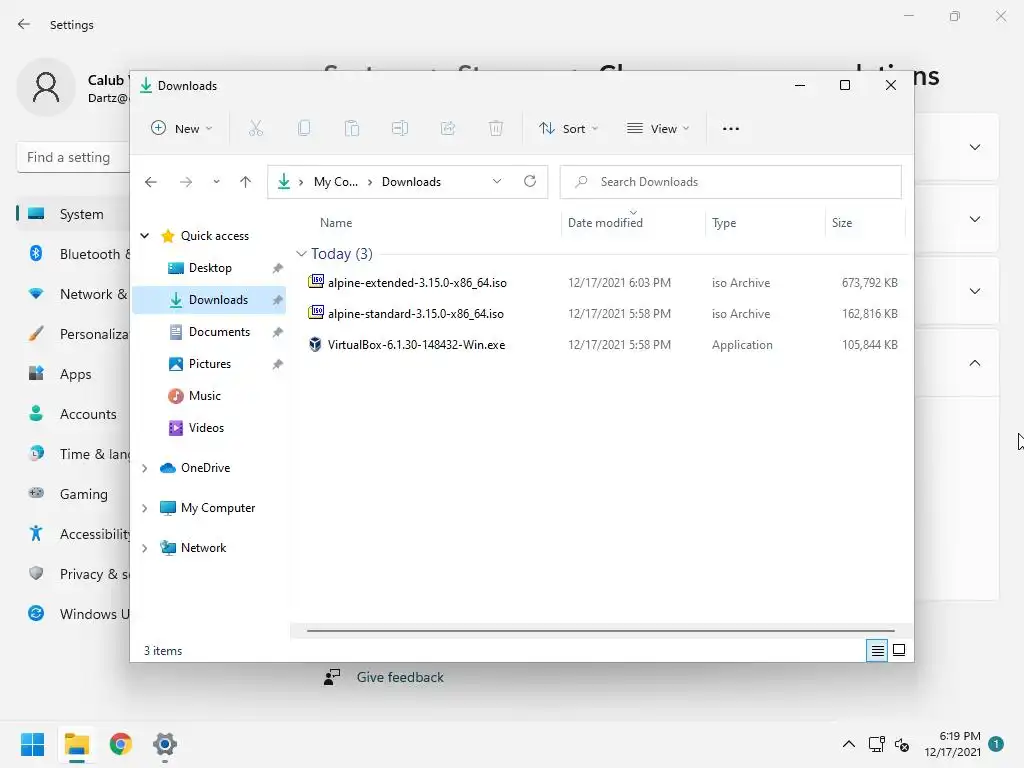
Task: Go forward with Explorer forward arrow
Action: [x=186, y=182]
